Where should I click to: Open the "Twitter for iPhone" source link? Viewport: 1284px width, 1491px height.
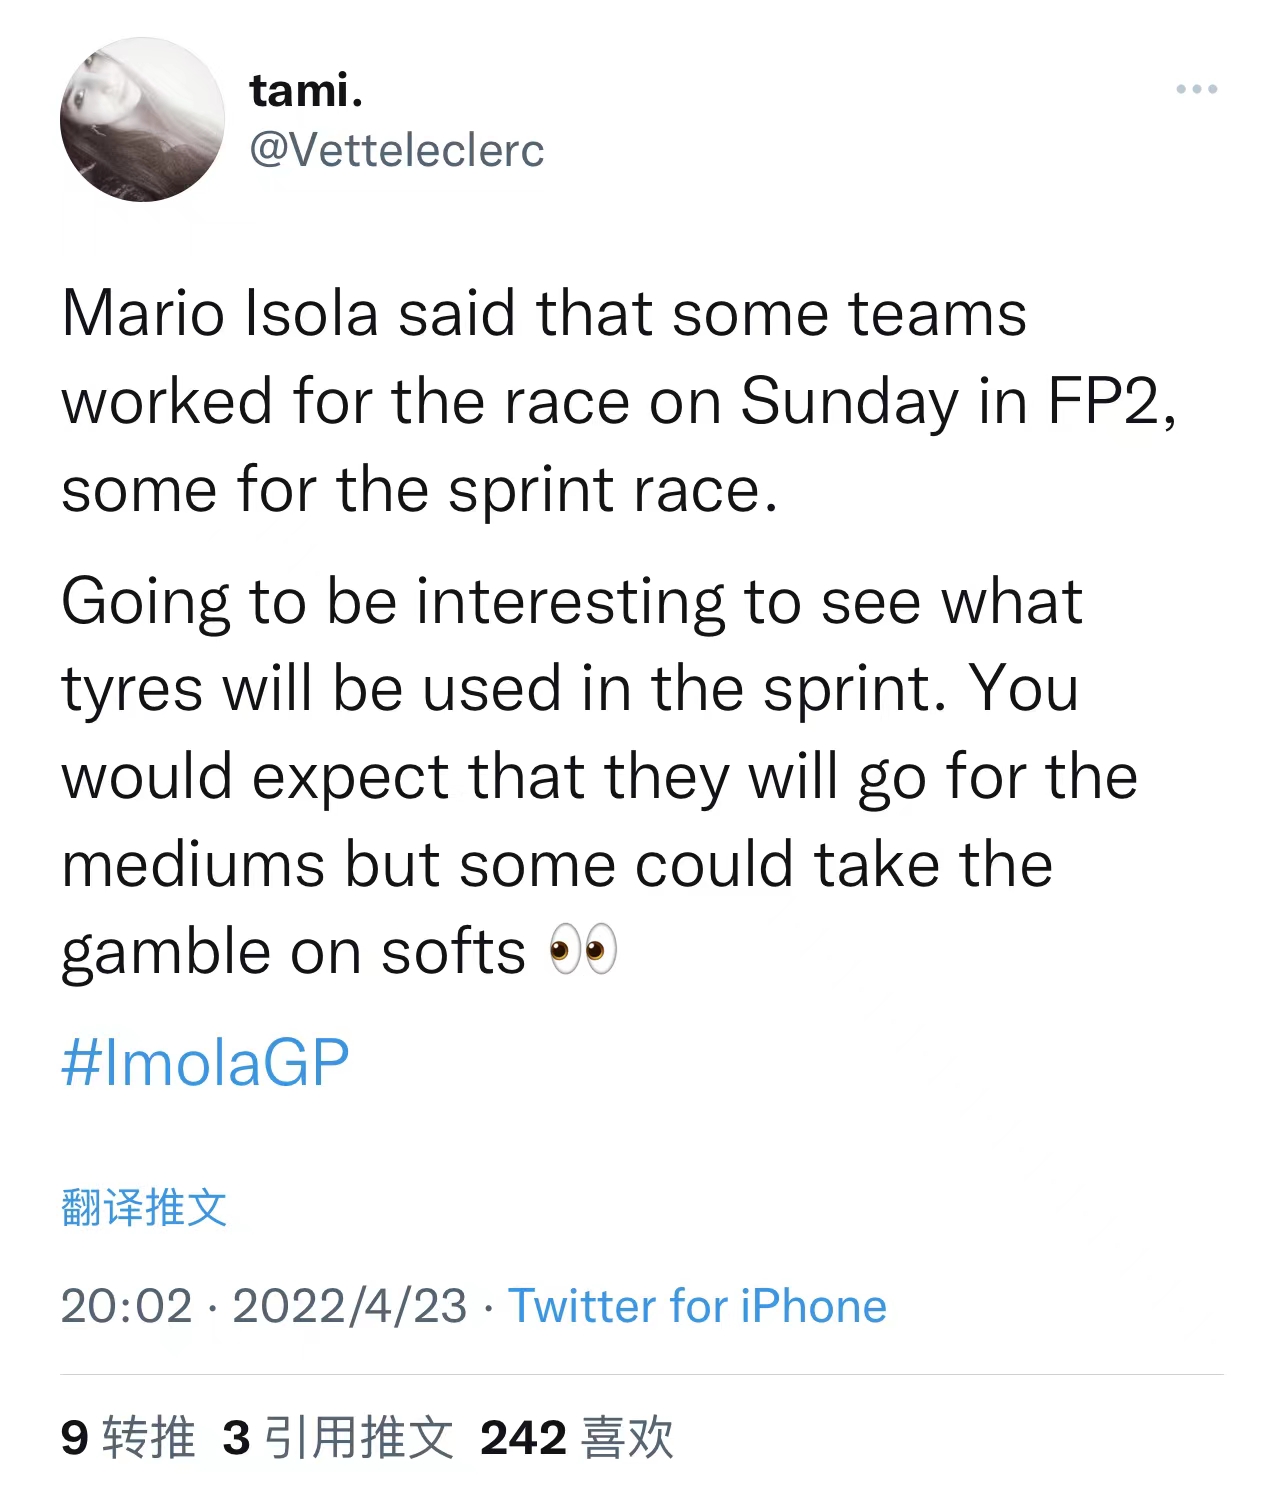tap(697, 1306)
